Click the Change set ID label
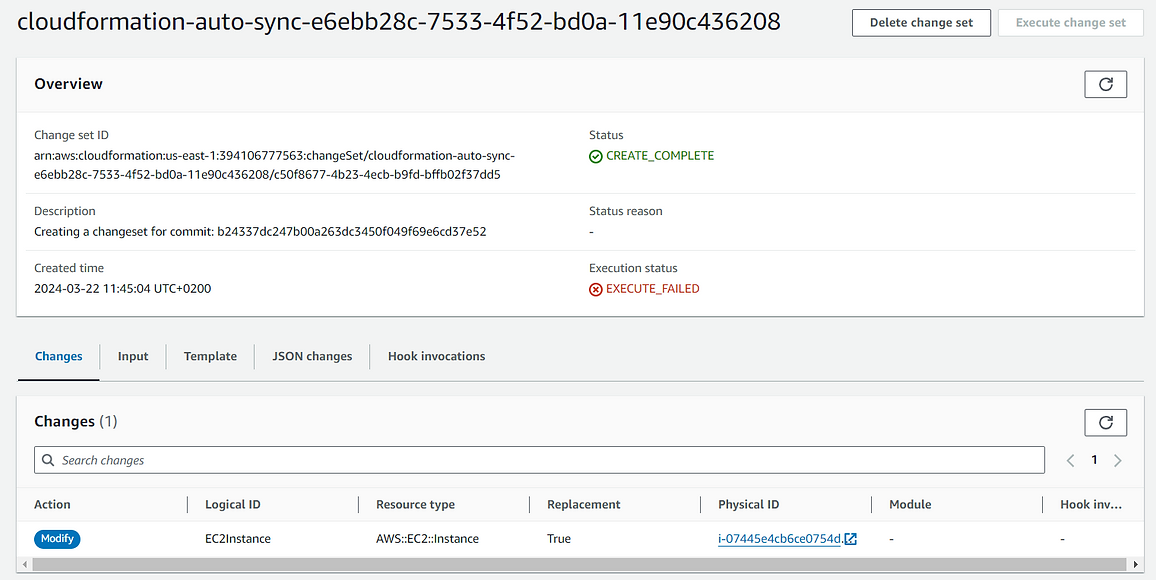Screen dimensions: 1156x580 (72, 135)
